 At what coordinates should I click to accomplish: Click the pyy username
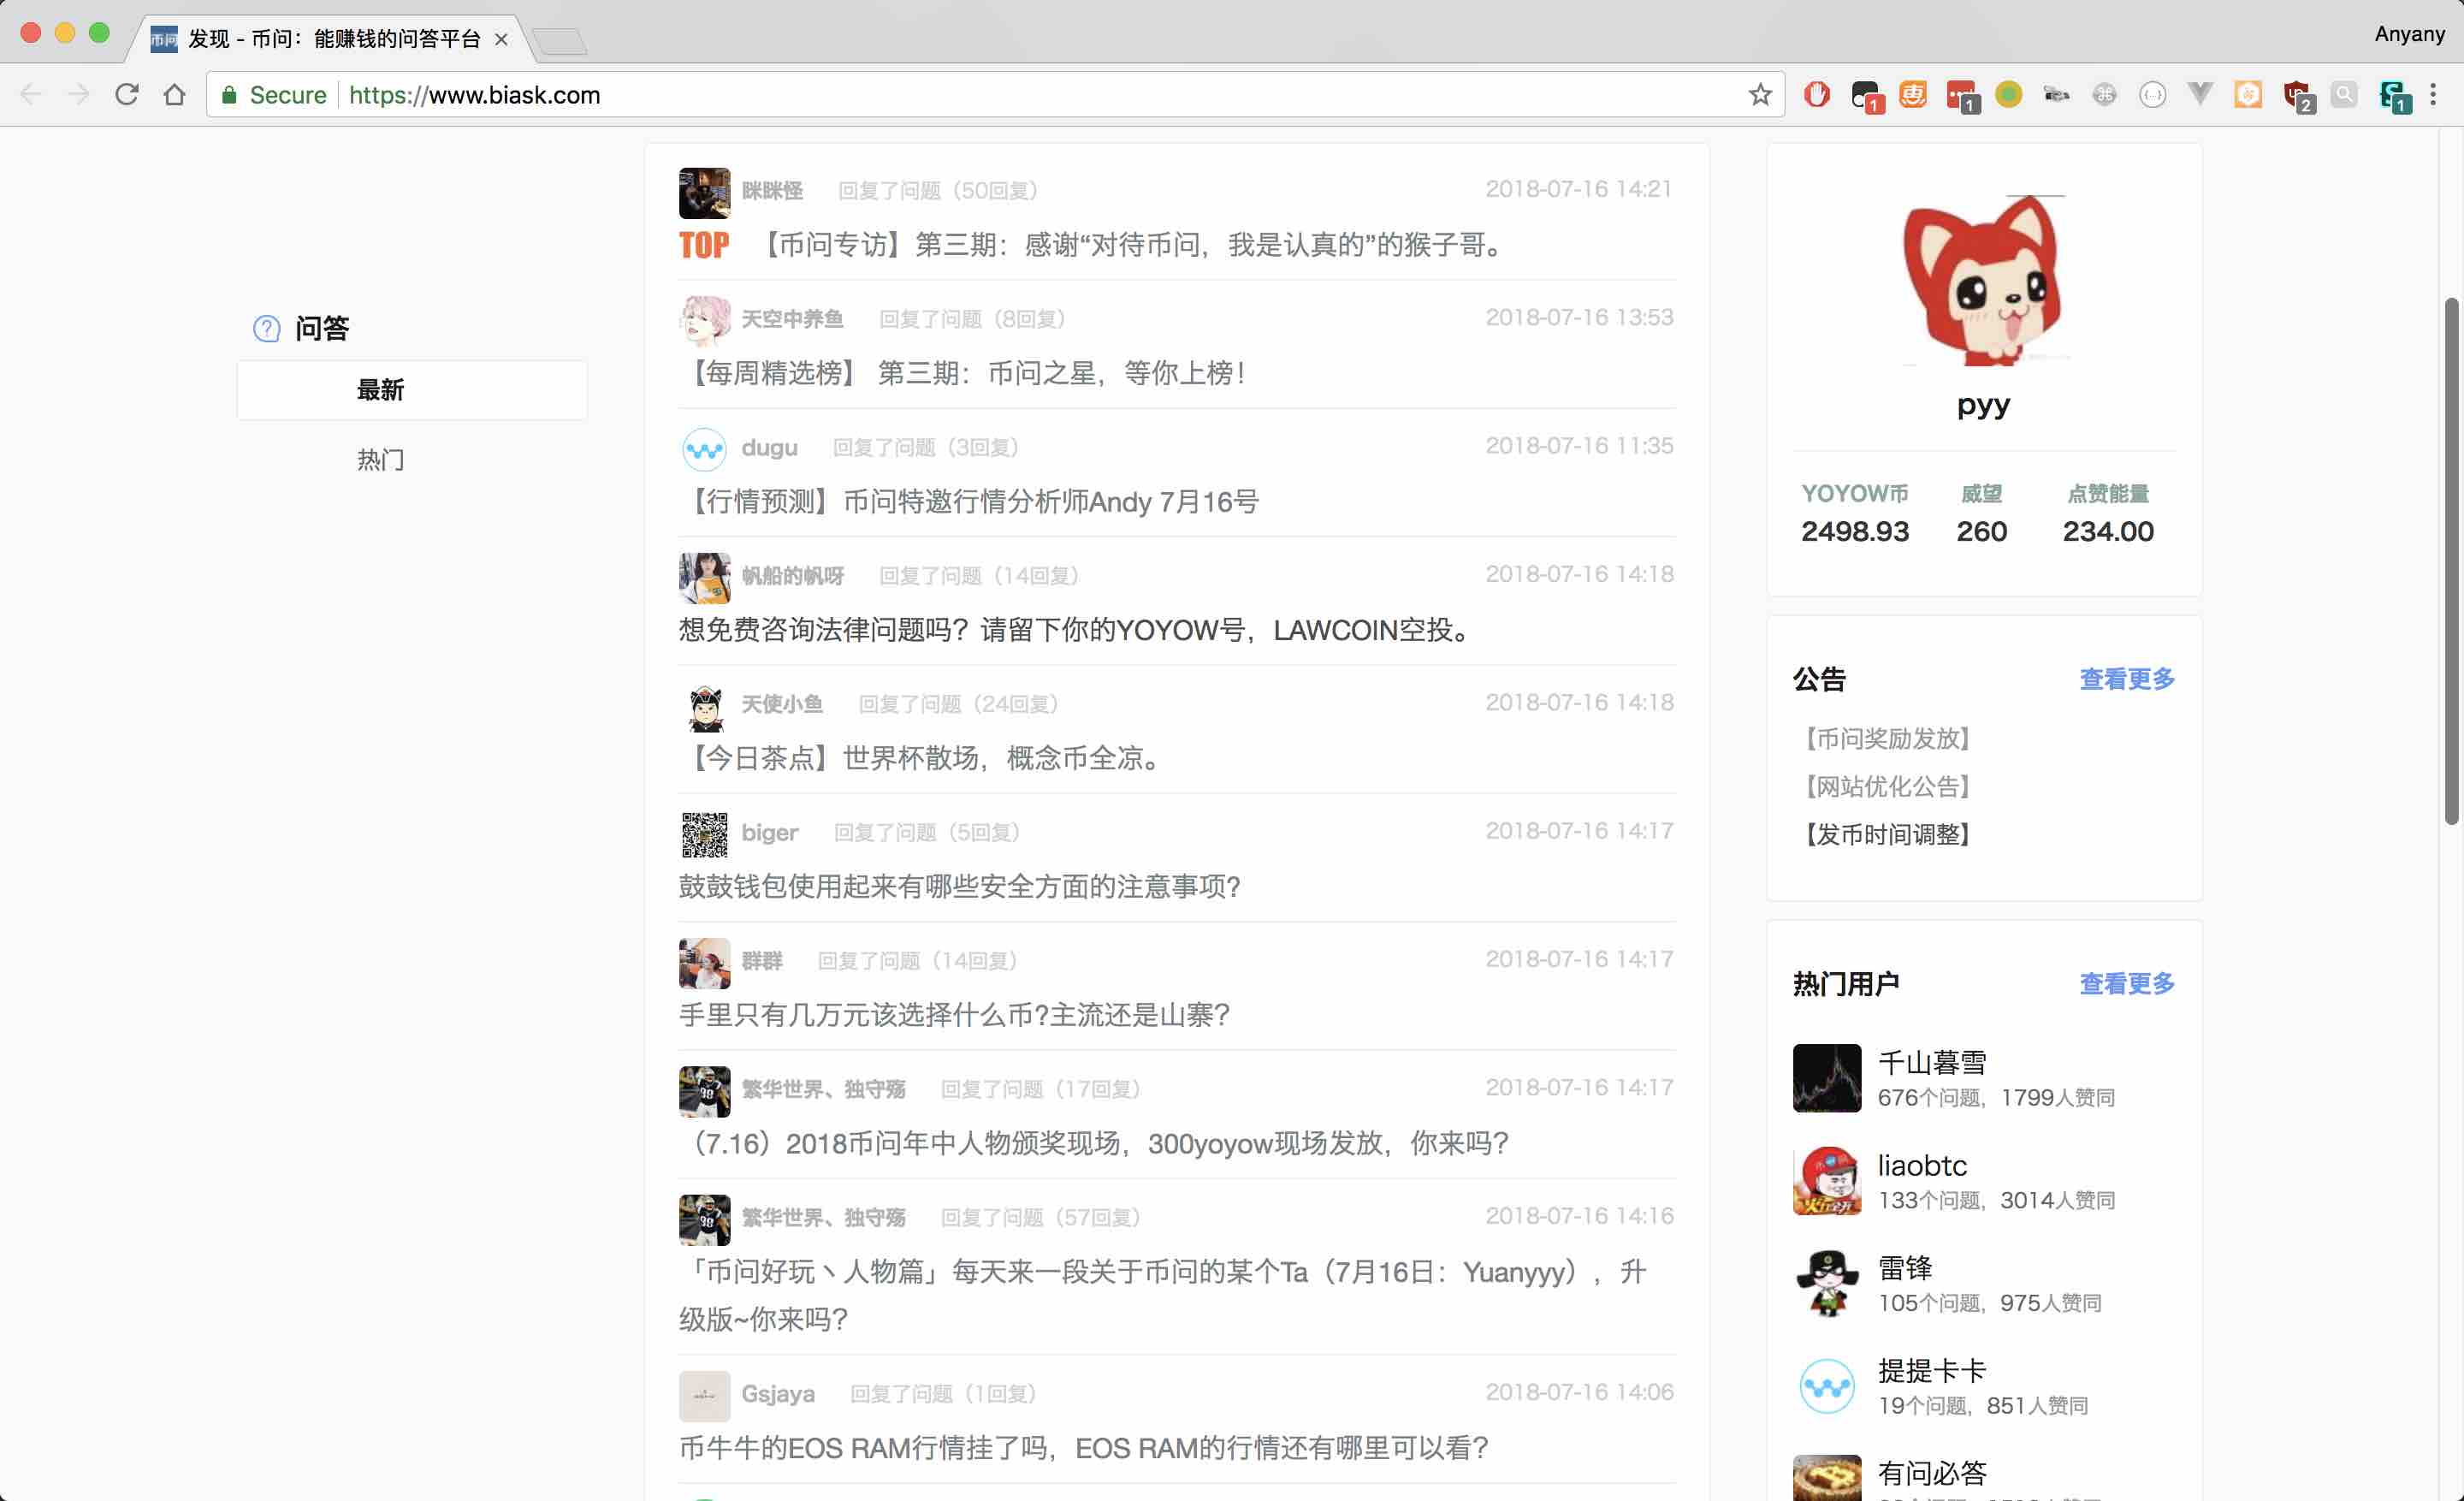coord(1984,405)
